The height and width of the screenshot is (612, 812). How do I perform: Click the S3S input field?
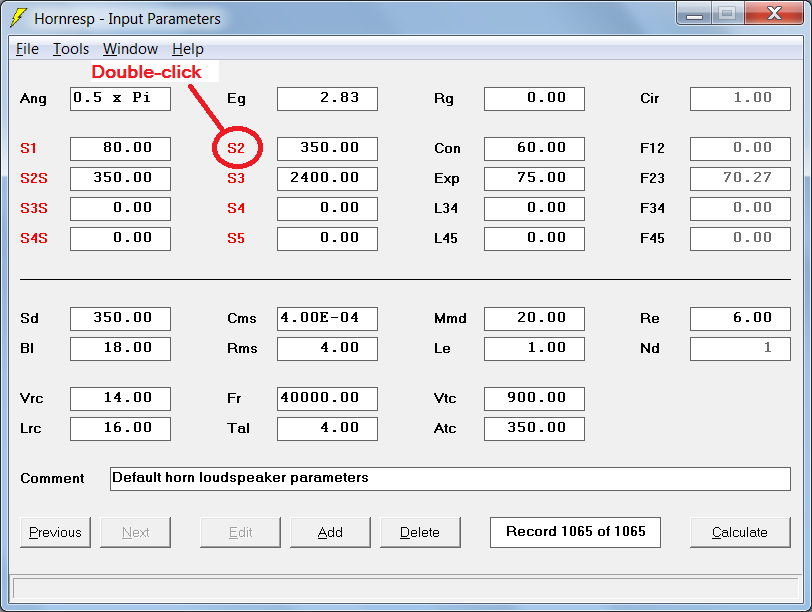click(x=120, y=209)
